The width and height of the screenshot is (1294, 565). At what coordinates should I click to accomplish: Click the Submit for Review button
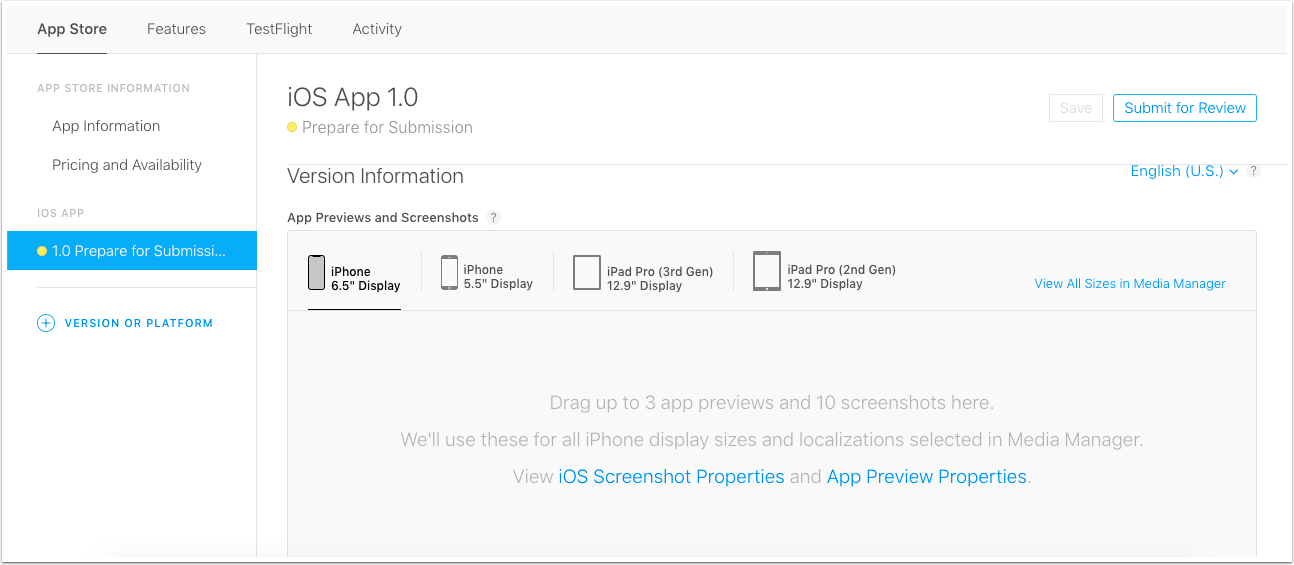click(1185, 108)
